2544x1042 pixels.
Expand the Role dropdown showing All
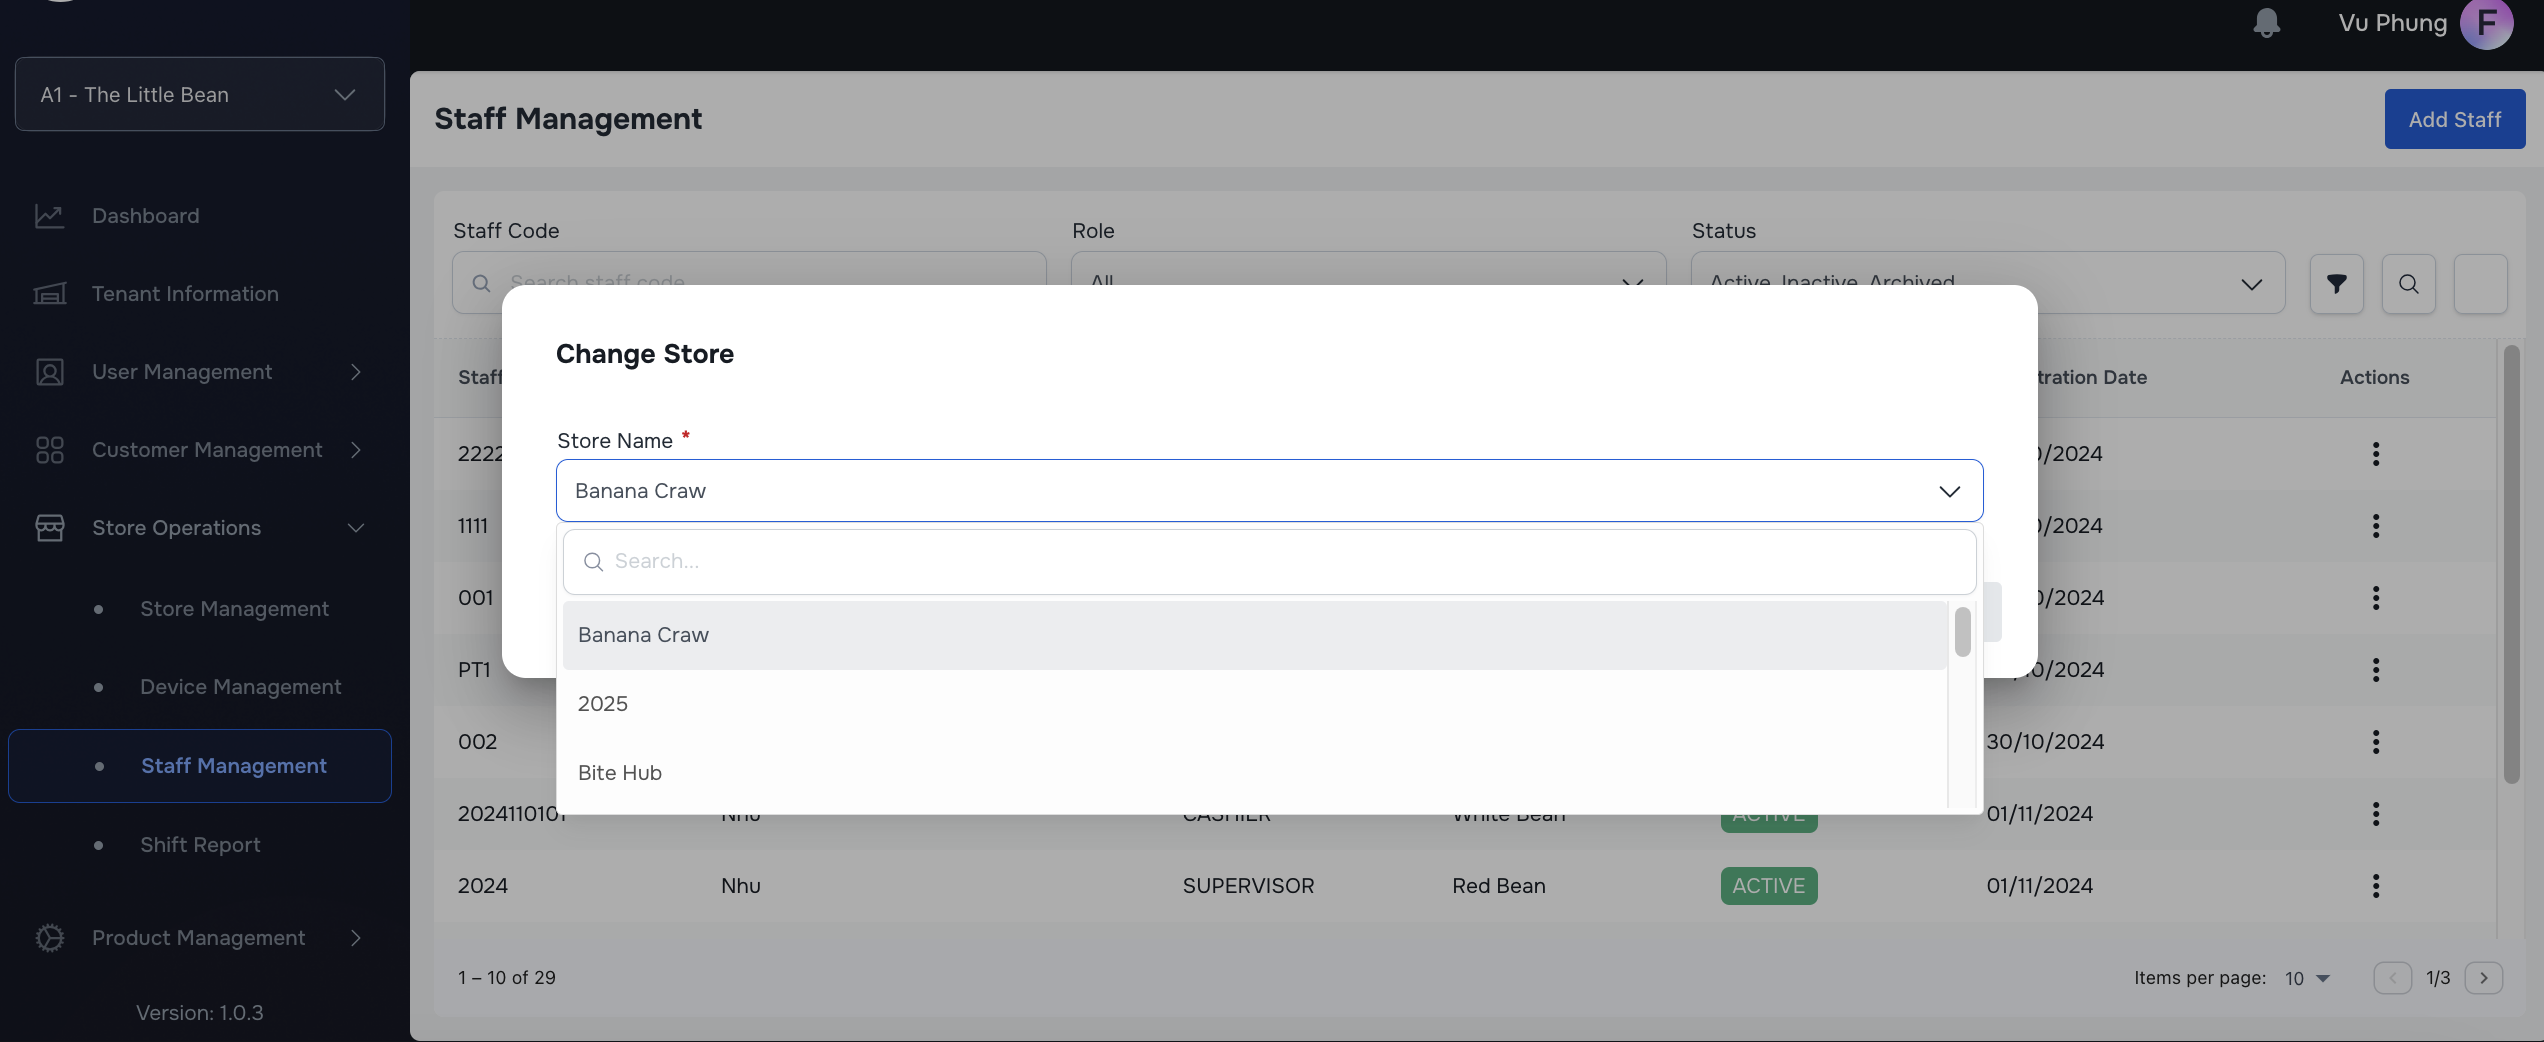(x=1633, y=283)
